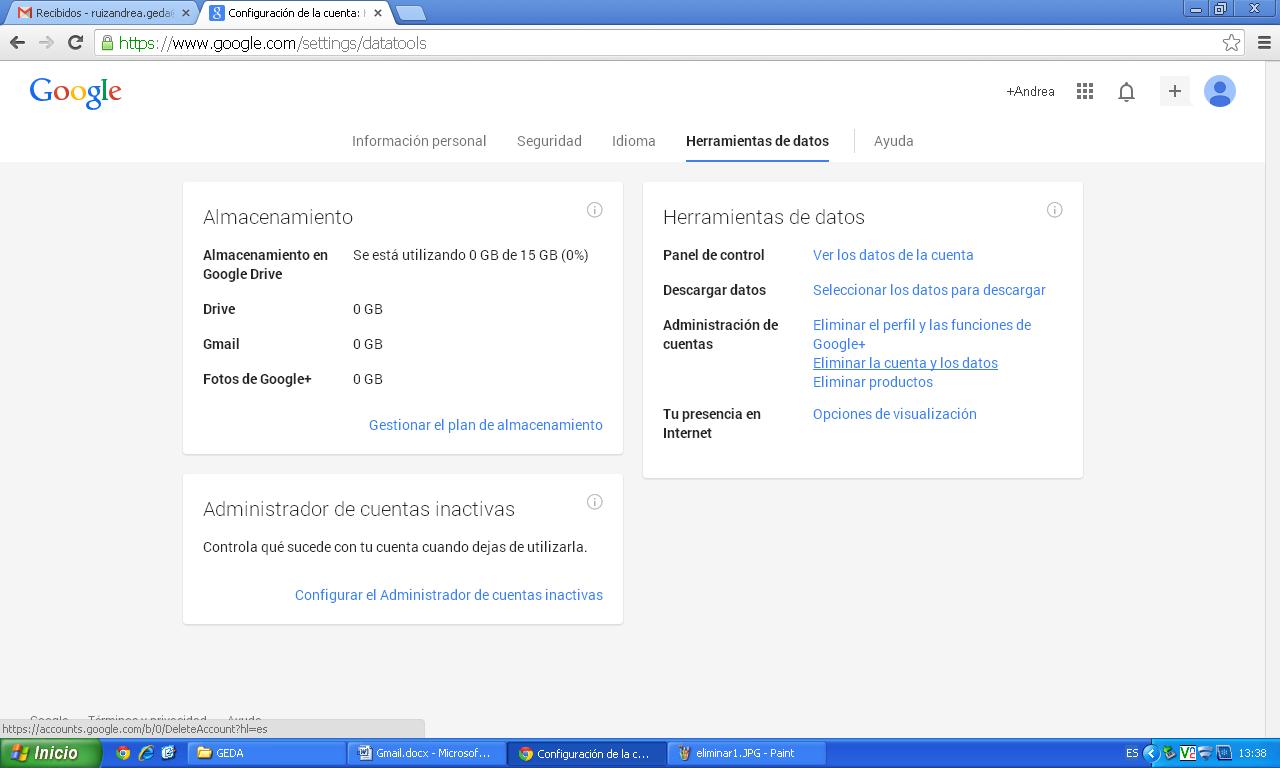This screenshot has width=1280, height=768.
Task: Bookmark this page with the star icon
Action: coord(1231,43)
